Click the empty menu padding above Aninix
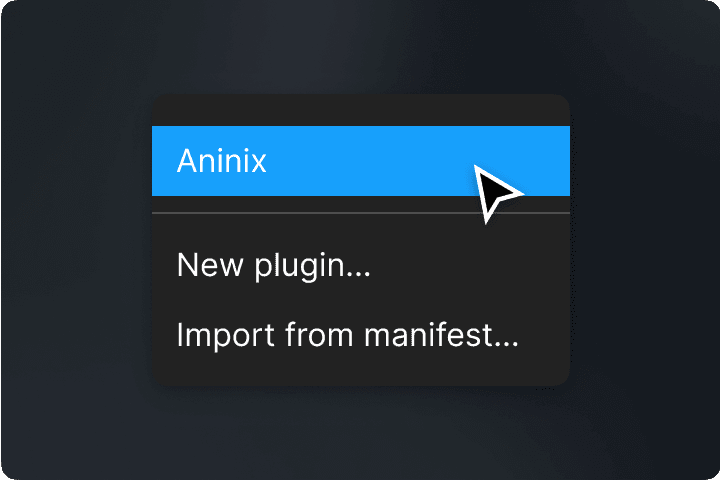Viewport: 720px width, 480px height. click(360, 110)
